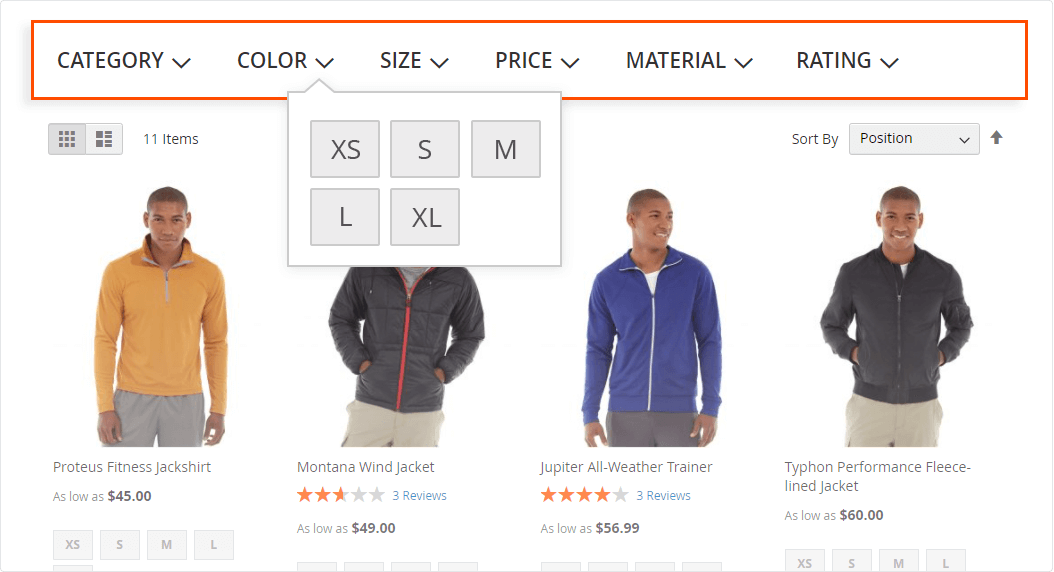
Task: Select size XS in the filter popup
Action: (345, 149)
